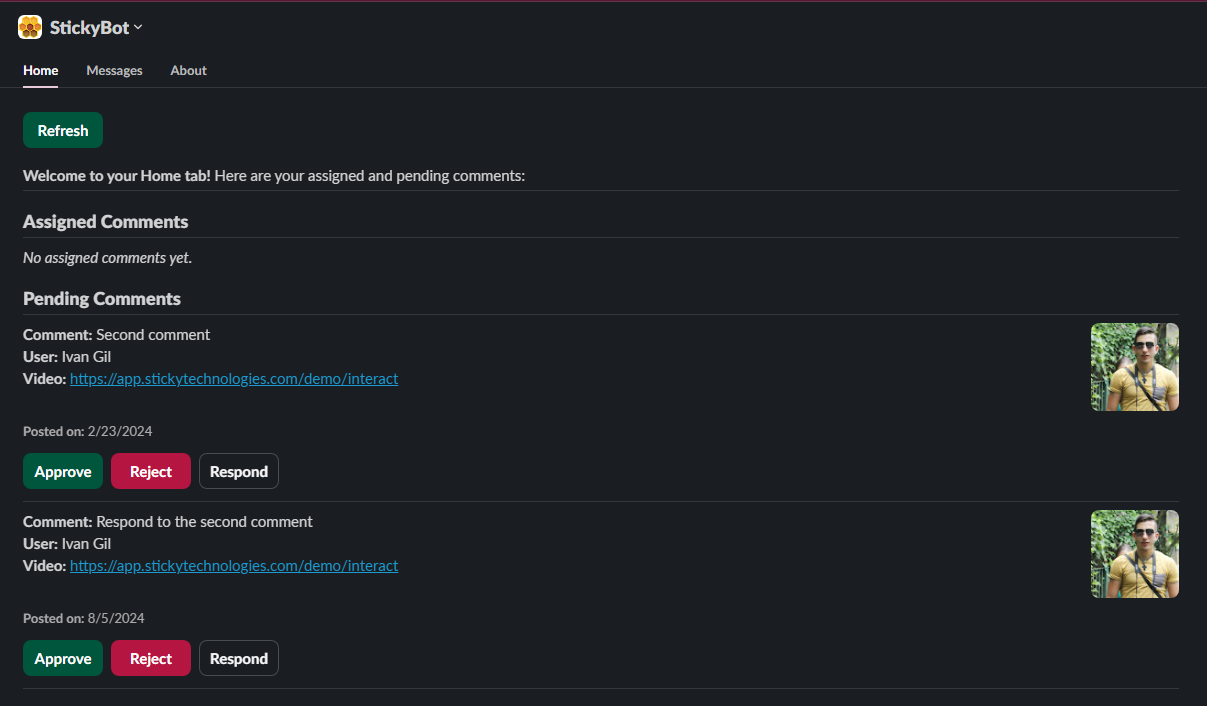The height and width of the screenshot is (706, 1207).
Task: Open the video link under "Second comment"
Action: [x=234, y=379]
